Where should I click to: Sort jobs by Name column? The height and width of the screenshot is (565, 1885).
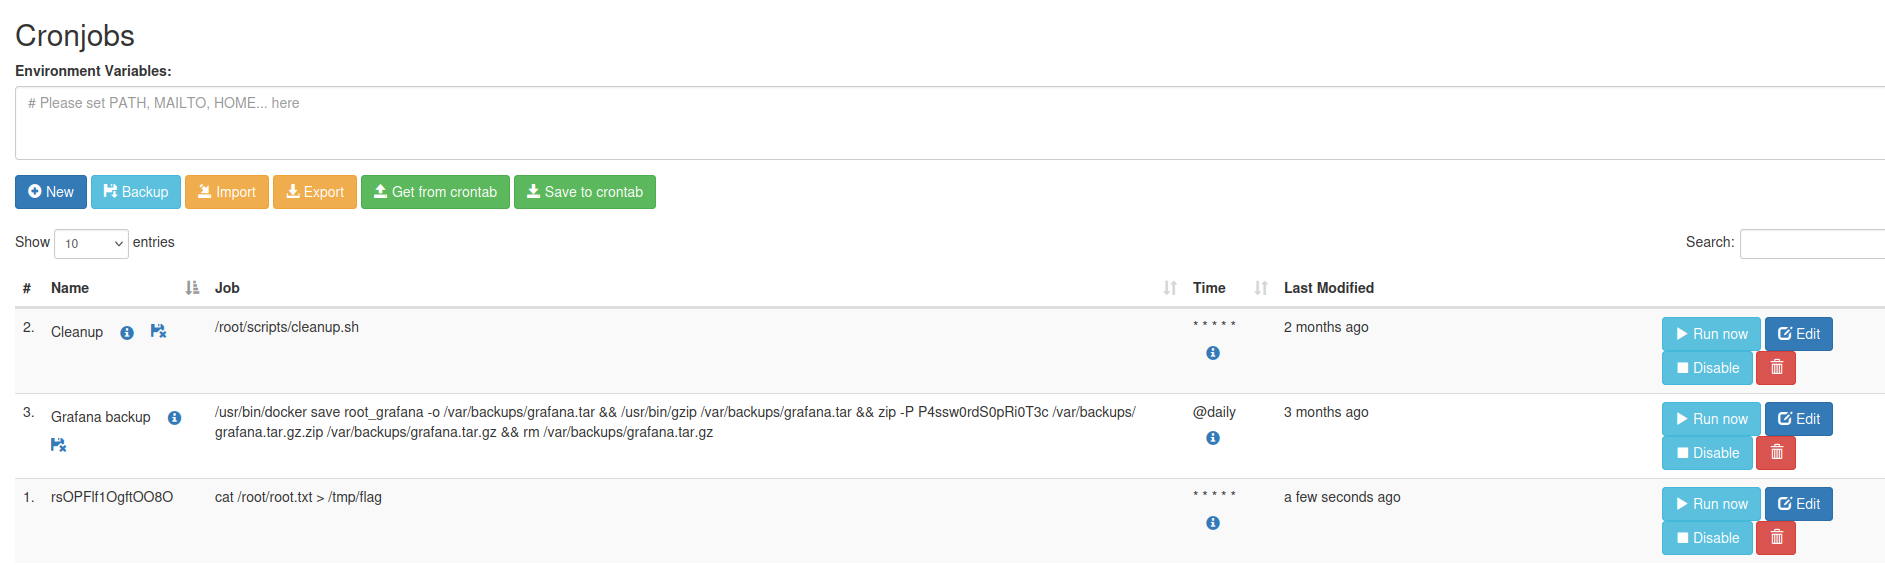(x=70, y=288)
